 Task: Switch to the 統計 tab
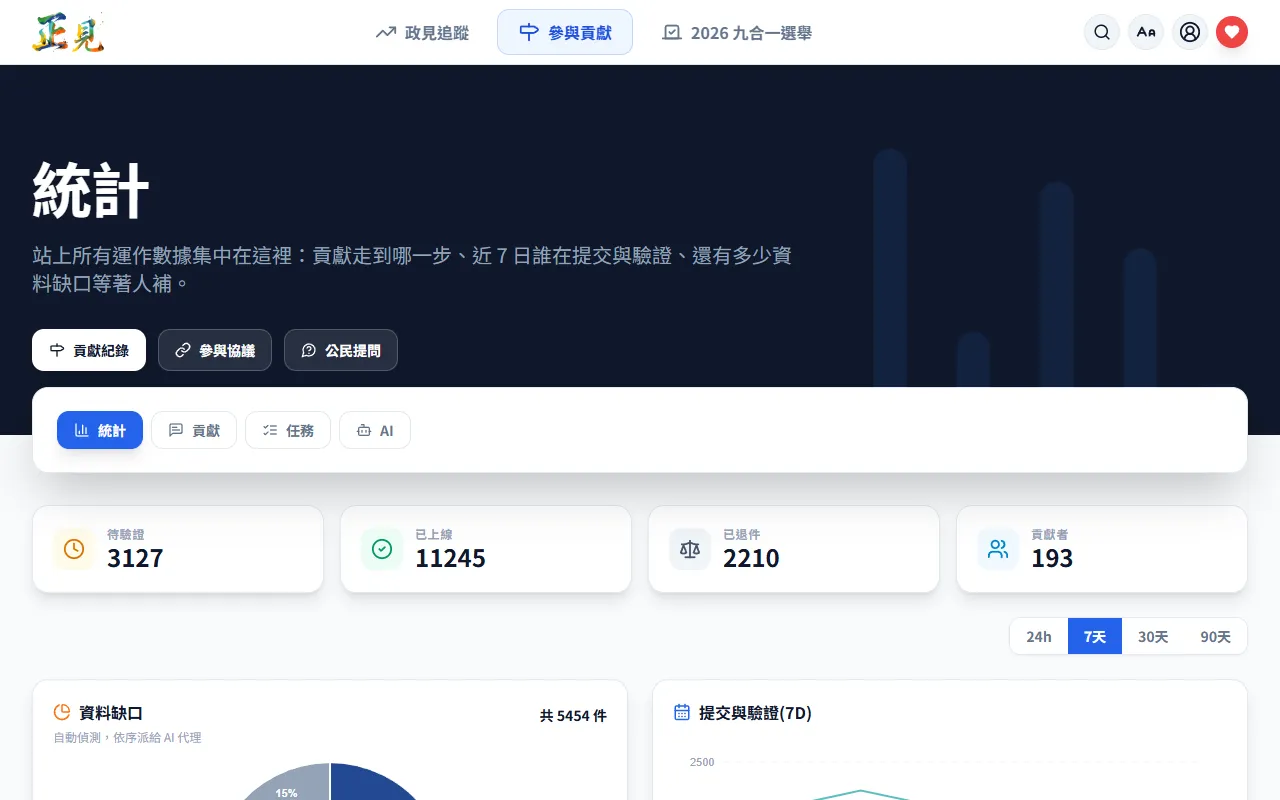click(x=100, y=430)
